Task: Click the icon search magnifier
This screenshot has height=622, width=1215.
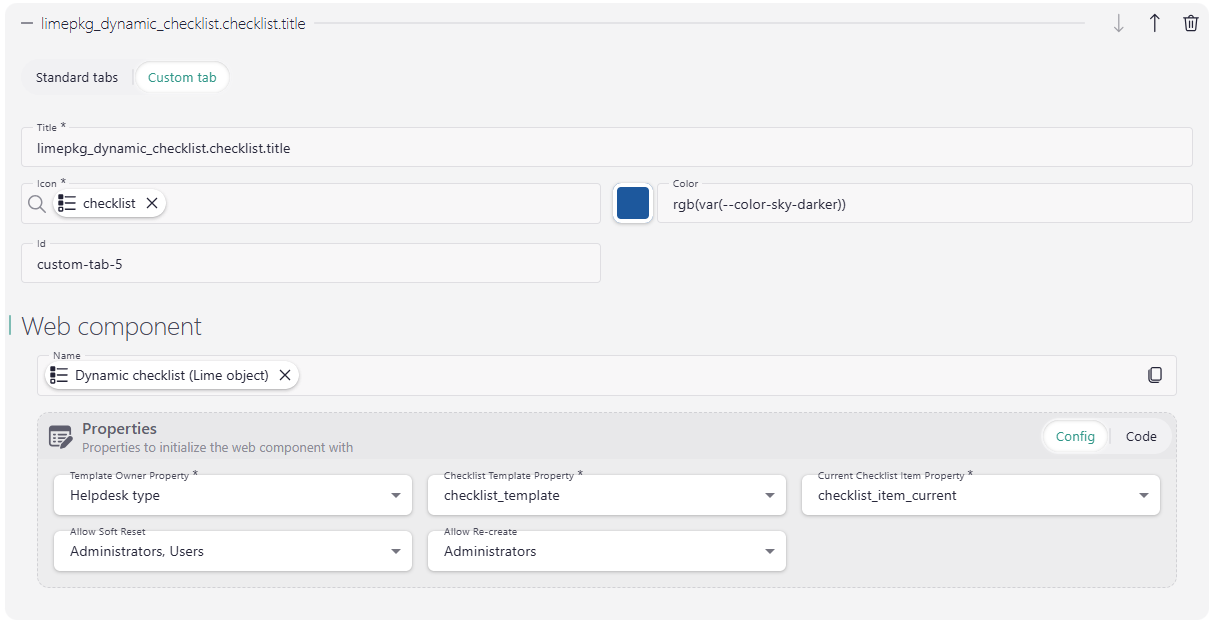Action: [36, 203]
